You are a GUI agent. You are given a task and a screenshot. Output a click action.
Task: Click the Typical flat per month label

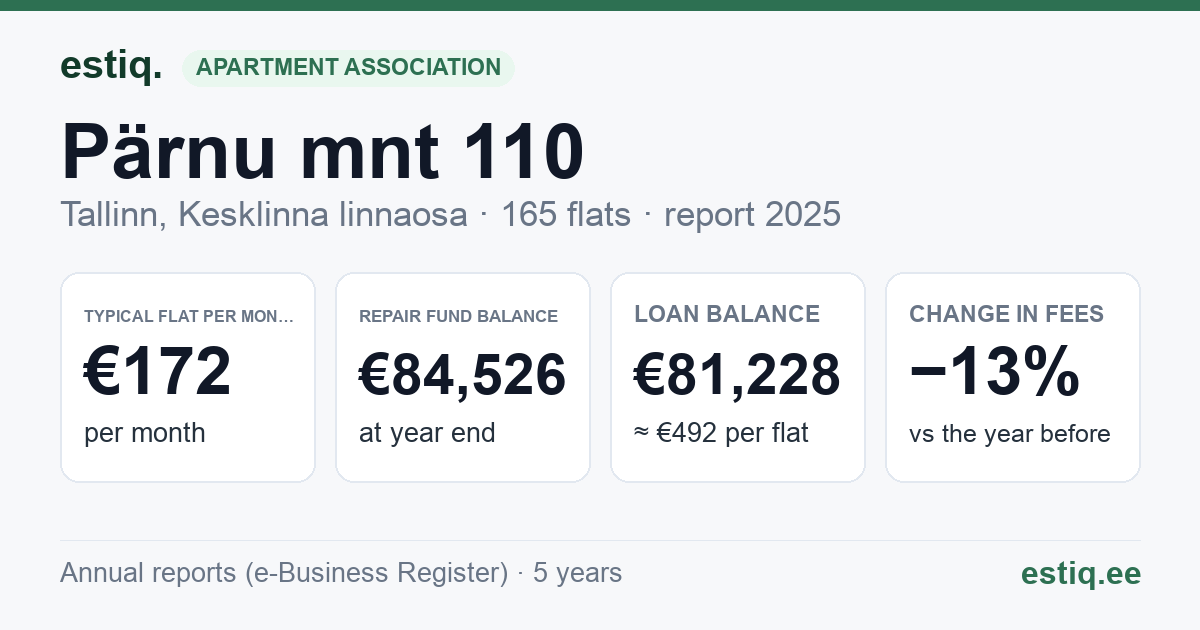click(x=189, y=316)
